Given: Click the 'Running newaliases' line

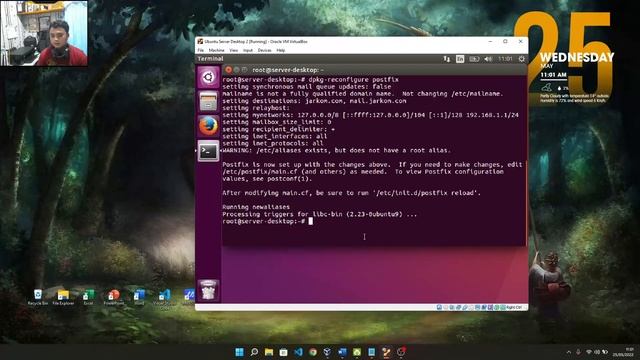Looking at the screenshot, I should [256, 207].
